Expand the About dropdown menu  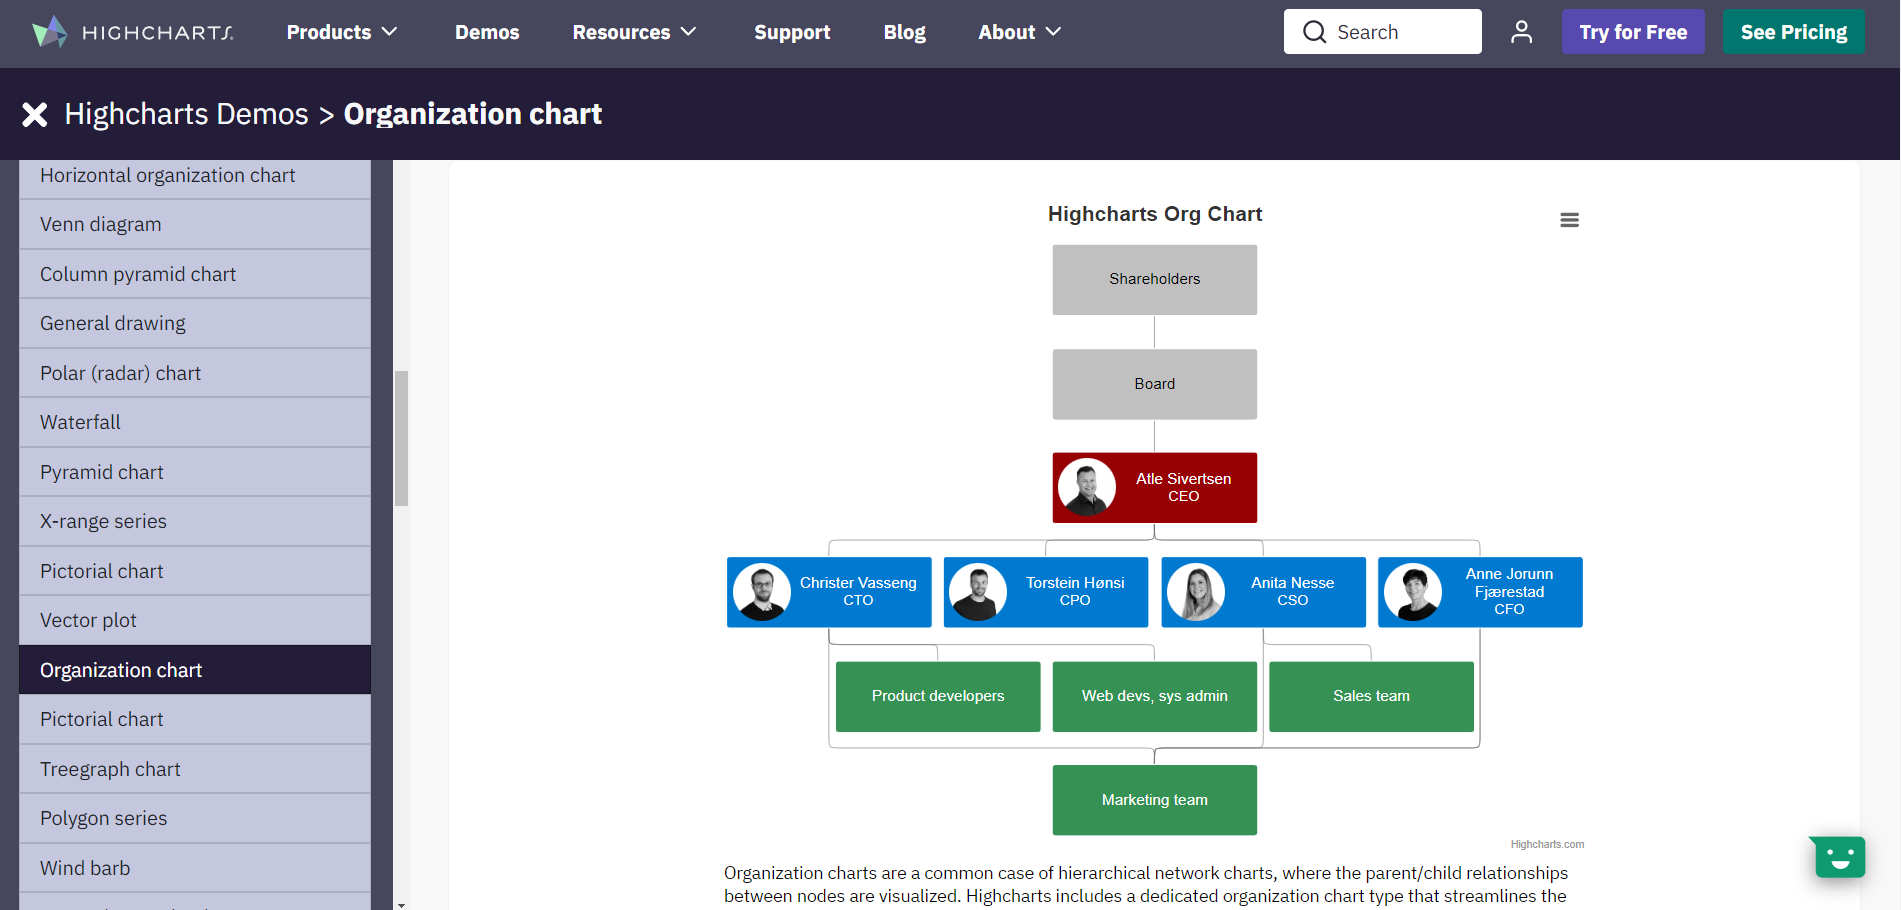(1019, 32)
